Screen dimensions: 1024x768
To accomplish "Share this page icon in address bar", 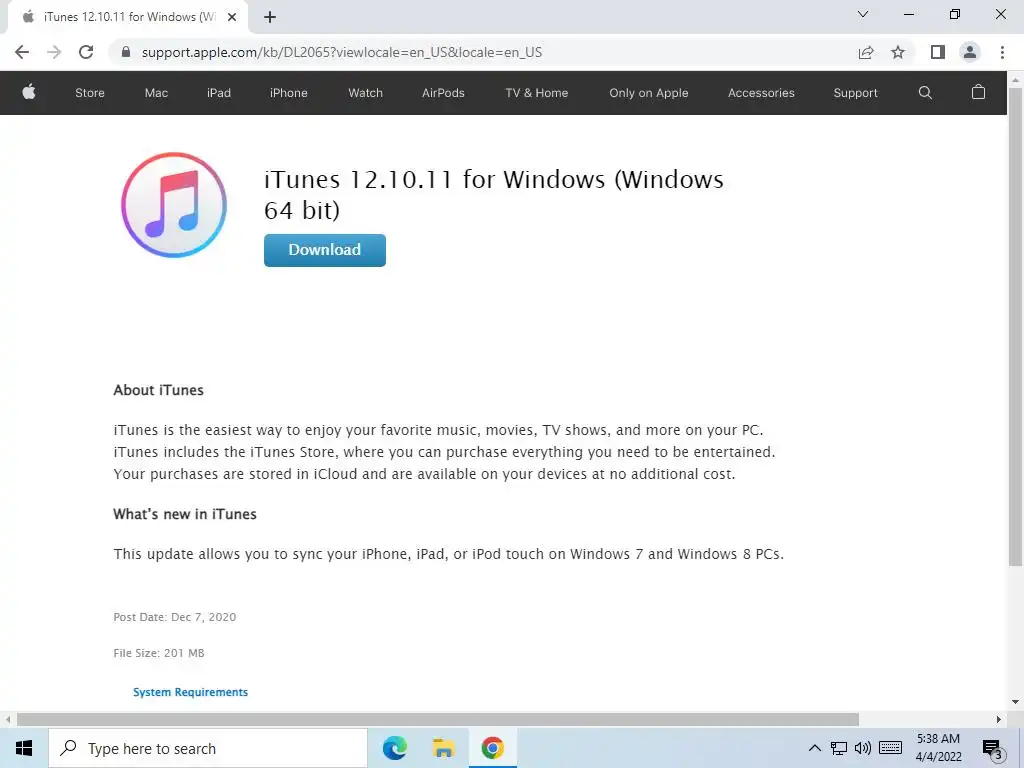I will coord(866,52).
